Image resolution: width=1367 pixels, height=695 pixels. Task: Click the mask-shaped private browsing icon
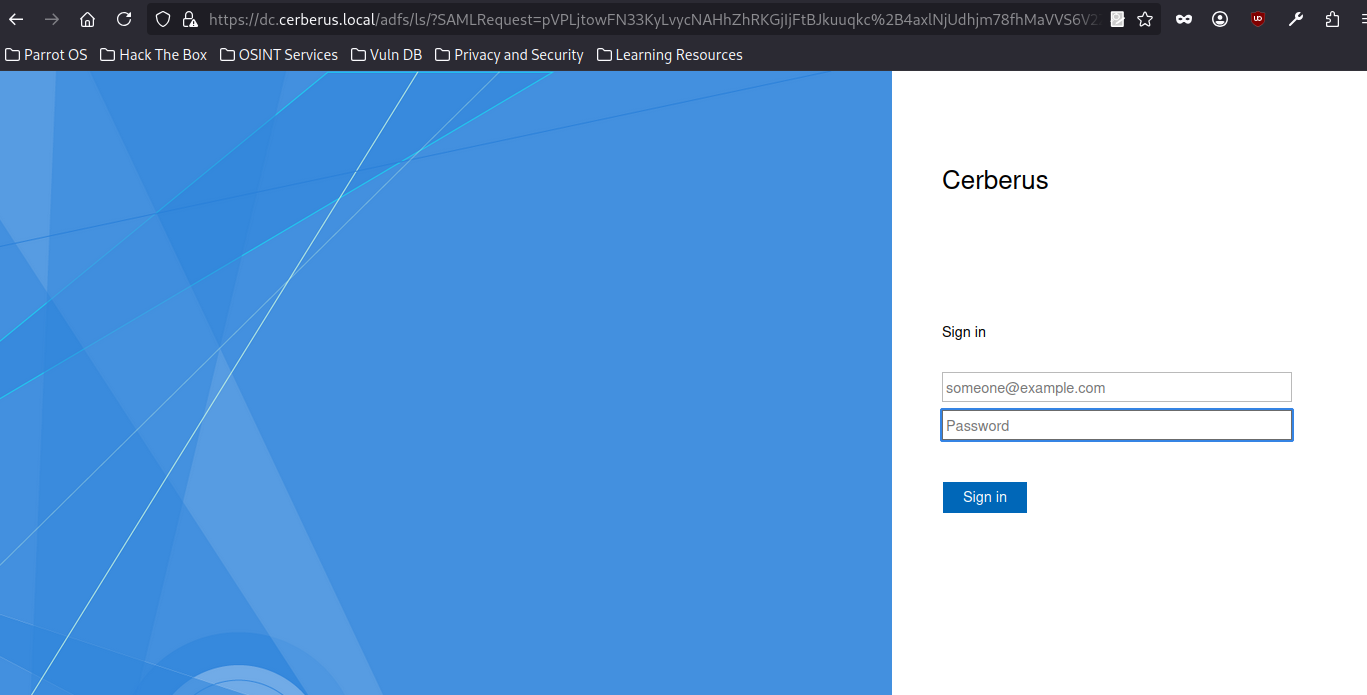coord(1184,19)
